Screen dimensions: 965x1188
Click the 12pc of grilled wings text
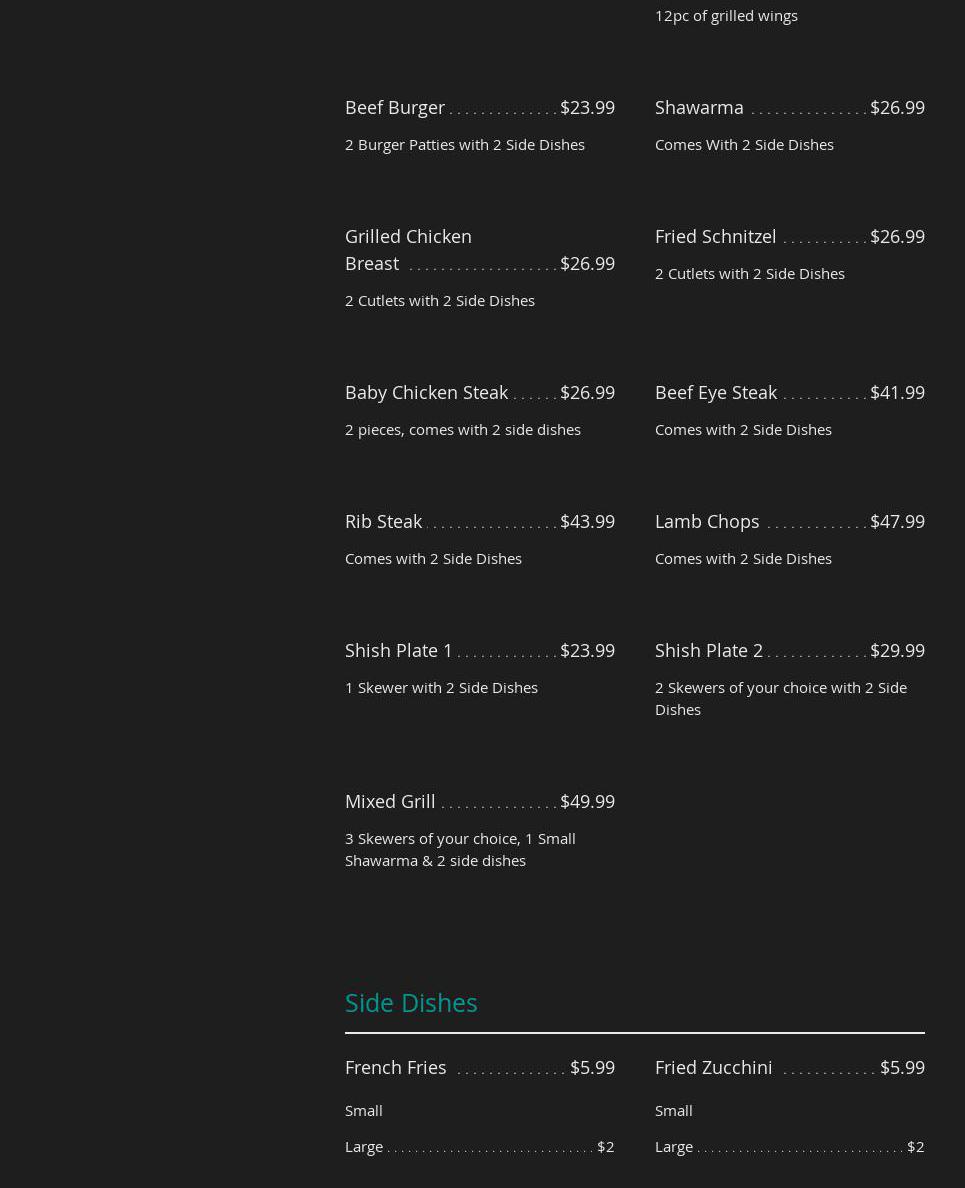(x=726, y=15)
